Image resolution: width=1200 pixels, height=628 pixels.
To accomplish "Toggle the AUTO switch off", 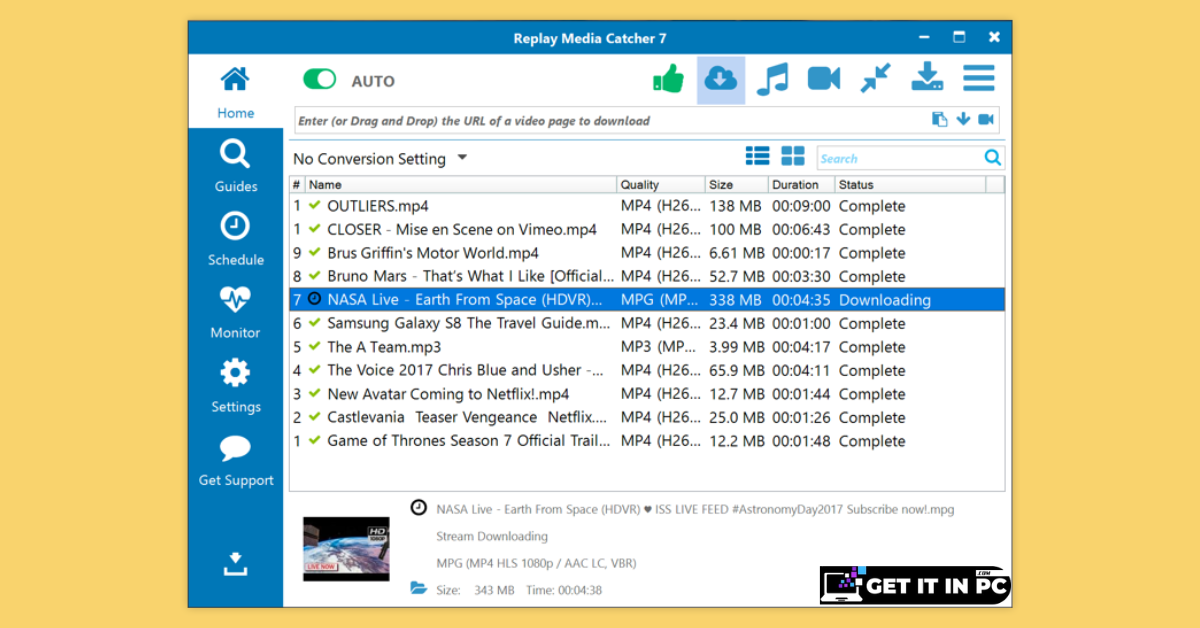I will pos(320,80).
